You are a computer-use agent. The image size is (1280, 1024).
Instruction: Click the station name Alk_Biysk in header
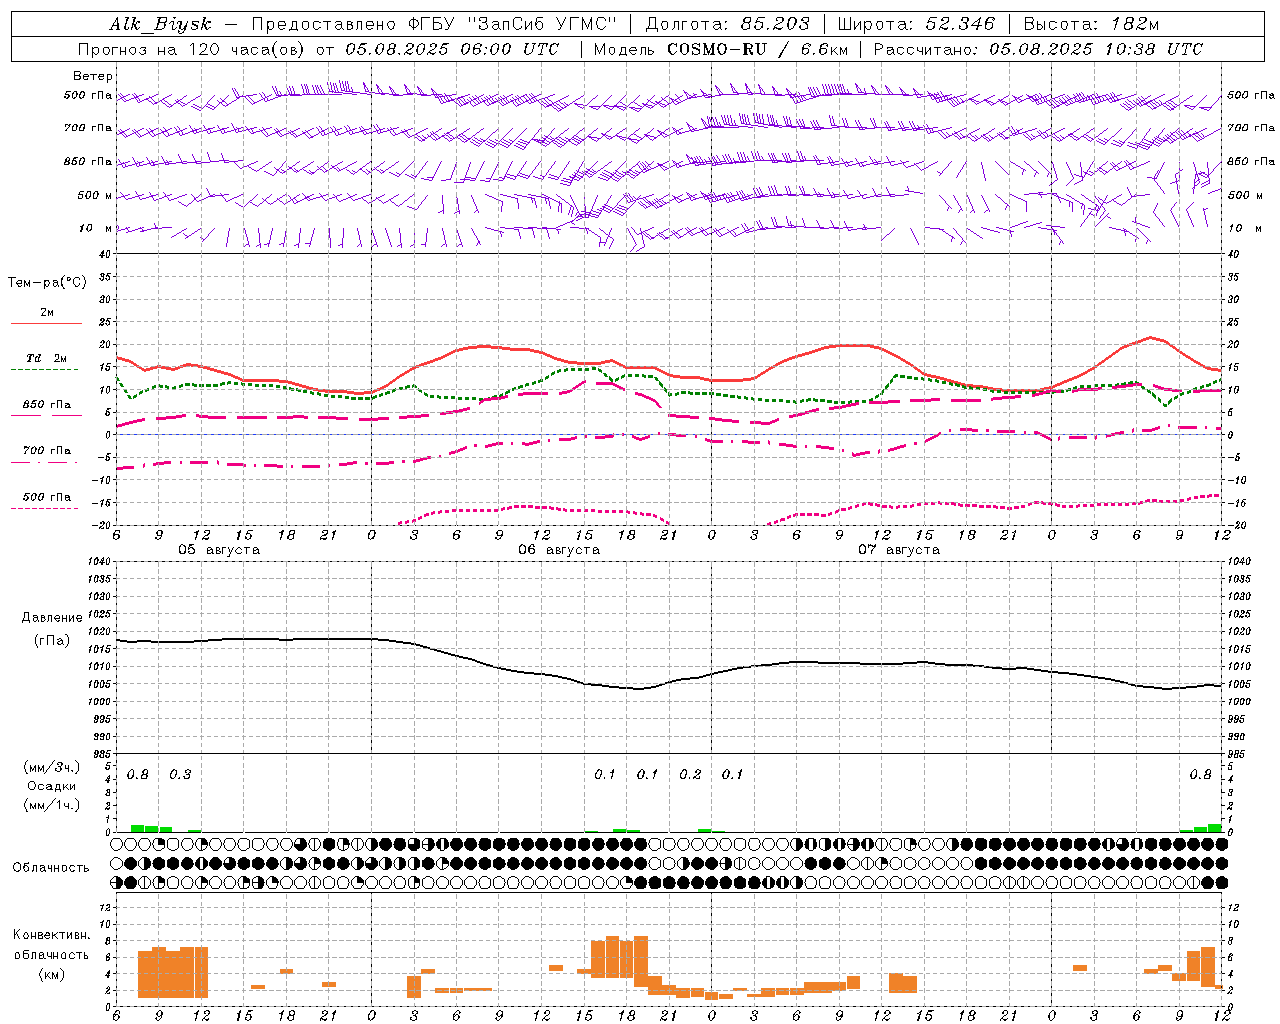point(160,24)
